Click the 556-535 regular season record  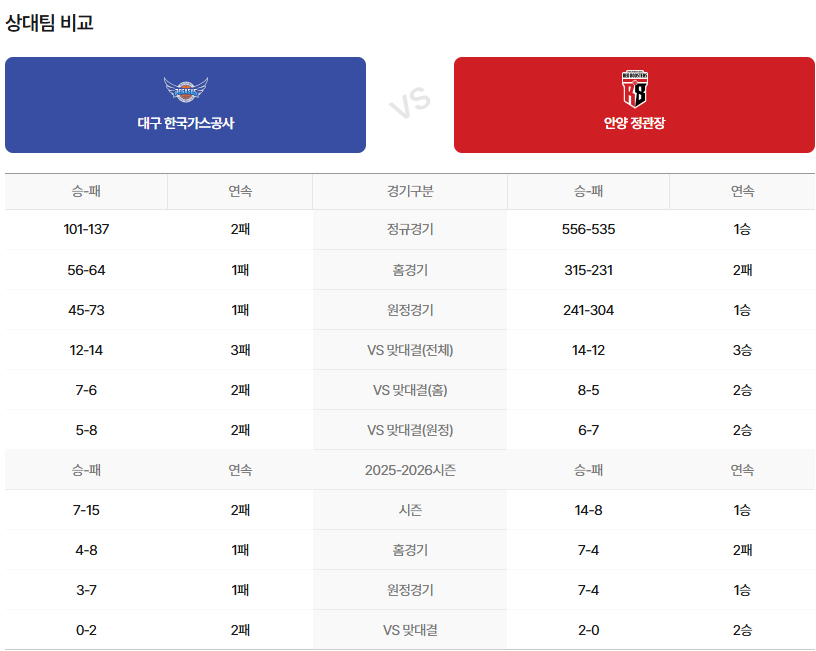click(588, 230)
